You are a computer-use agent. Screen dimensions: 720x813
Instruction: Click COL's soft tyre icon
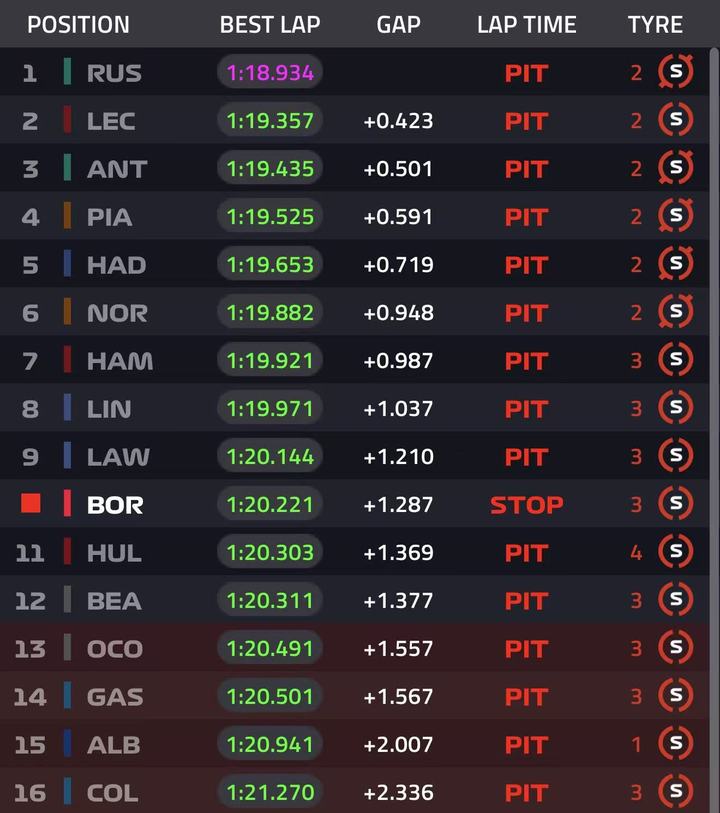(x=675, y=792)
